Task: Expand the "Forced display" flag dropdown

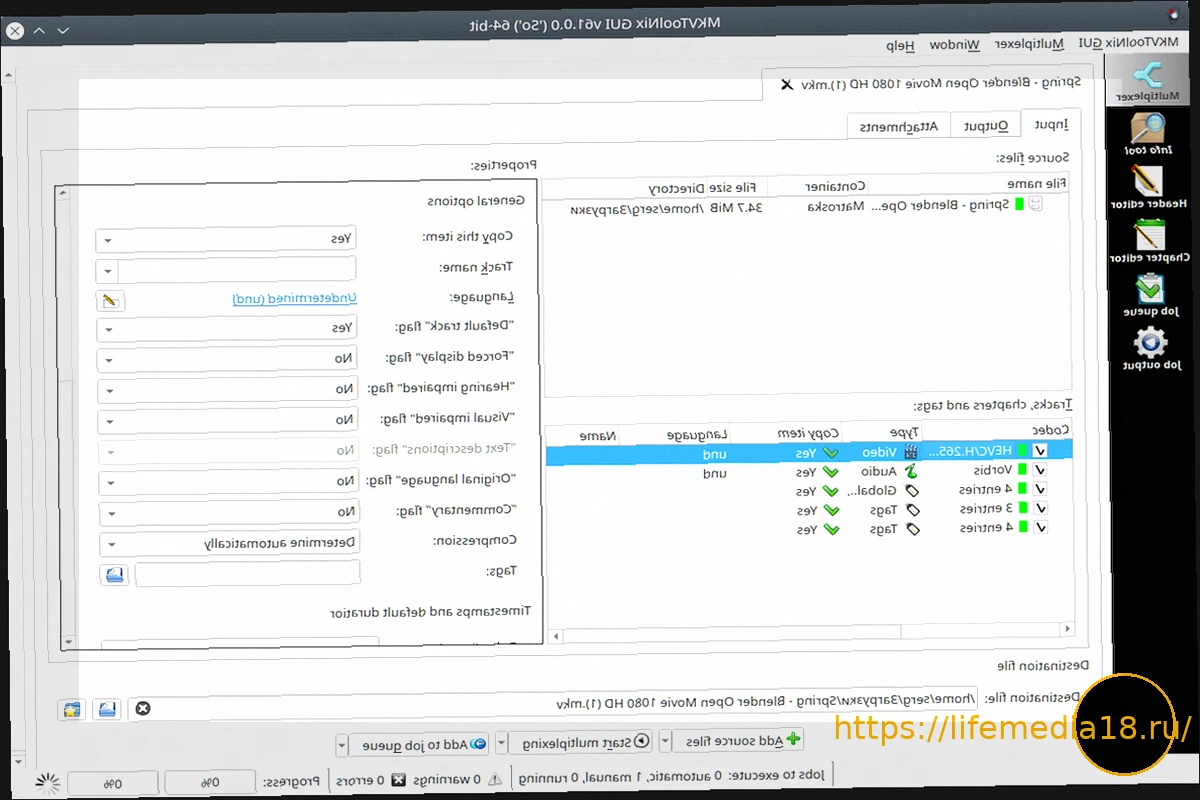Action: click(228, 358)
